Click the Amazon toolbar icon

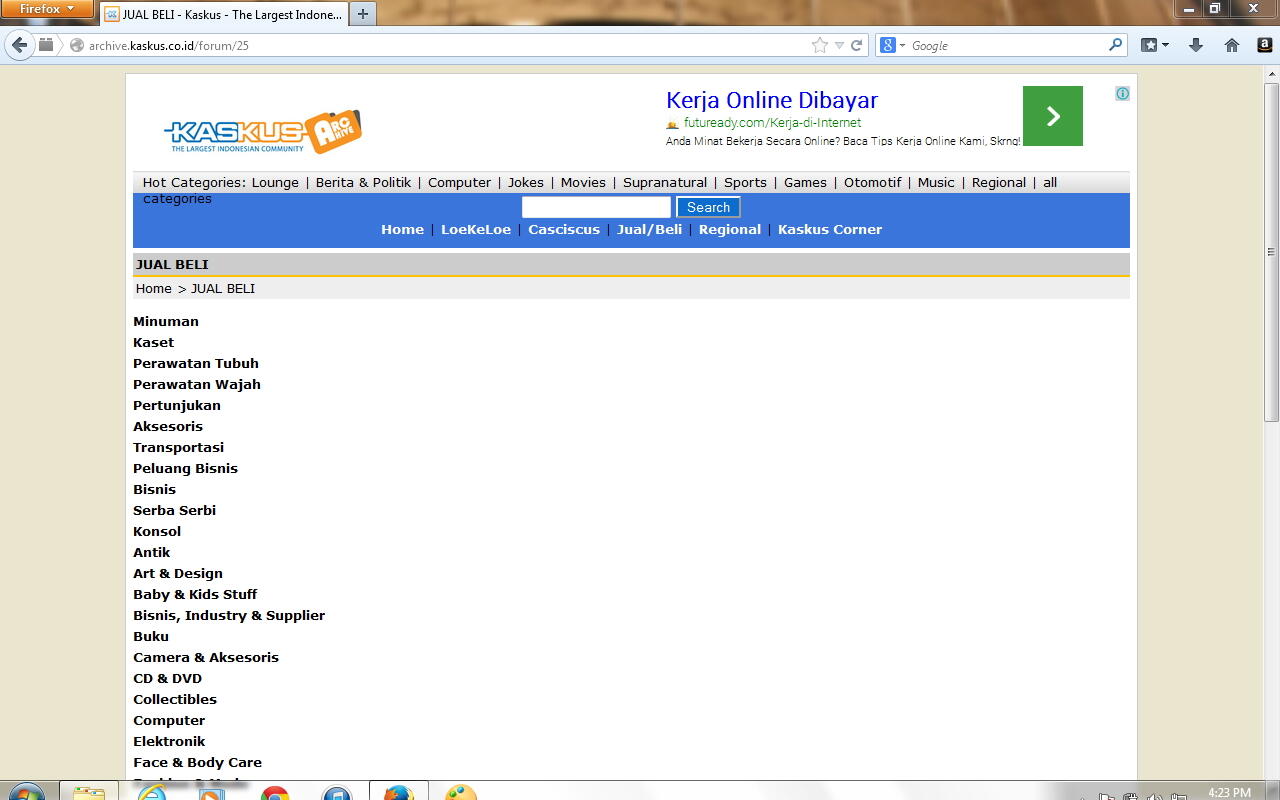pos(1264,45)
